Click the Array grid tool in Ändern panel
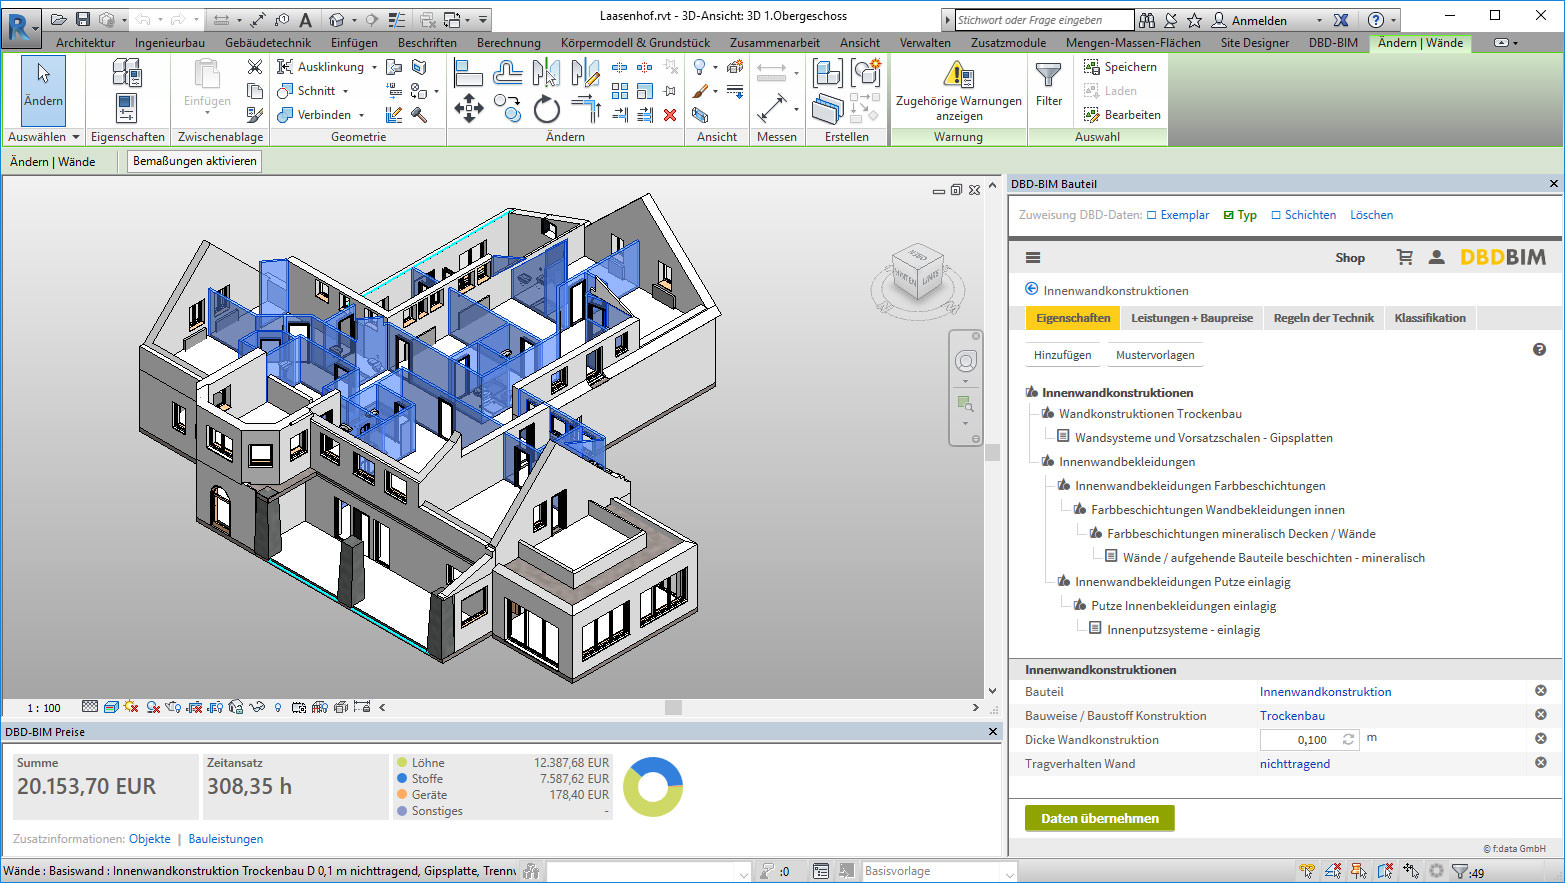This screenshot has width=1565, height=883. tap(620, 91)
